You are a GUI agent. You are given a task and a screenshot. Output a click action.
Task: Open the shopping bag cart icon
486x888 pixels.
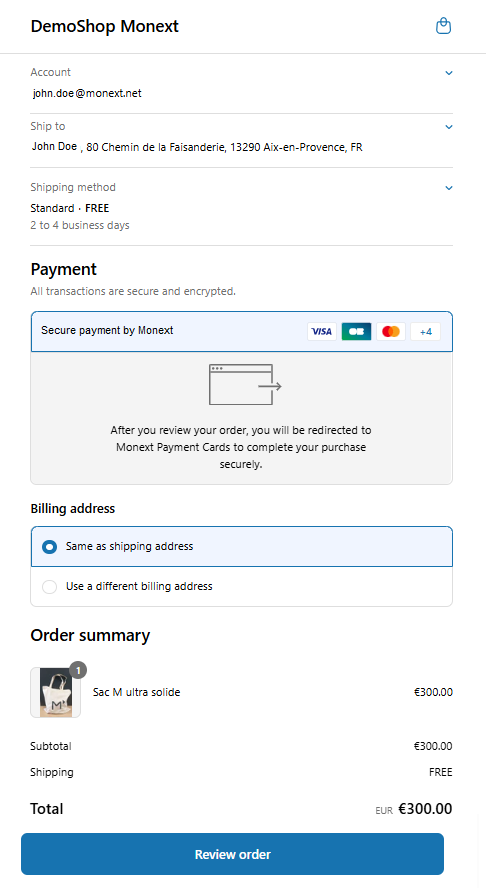[x=443, y=26]
